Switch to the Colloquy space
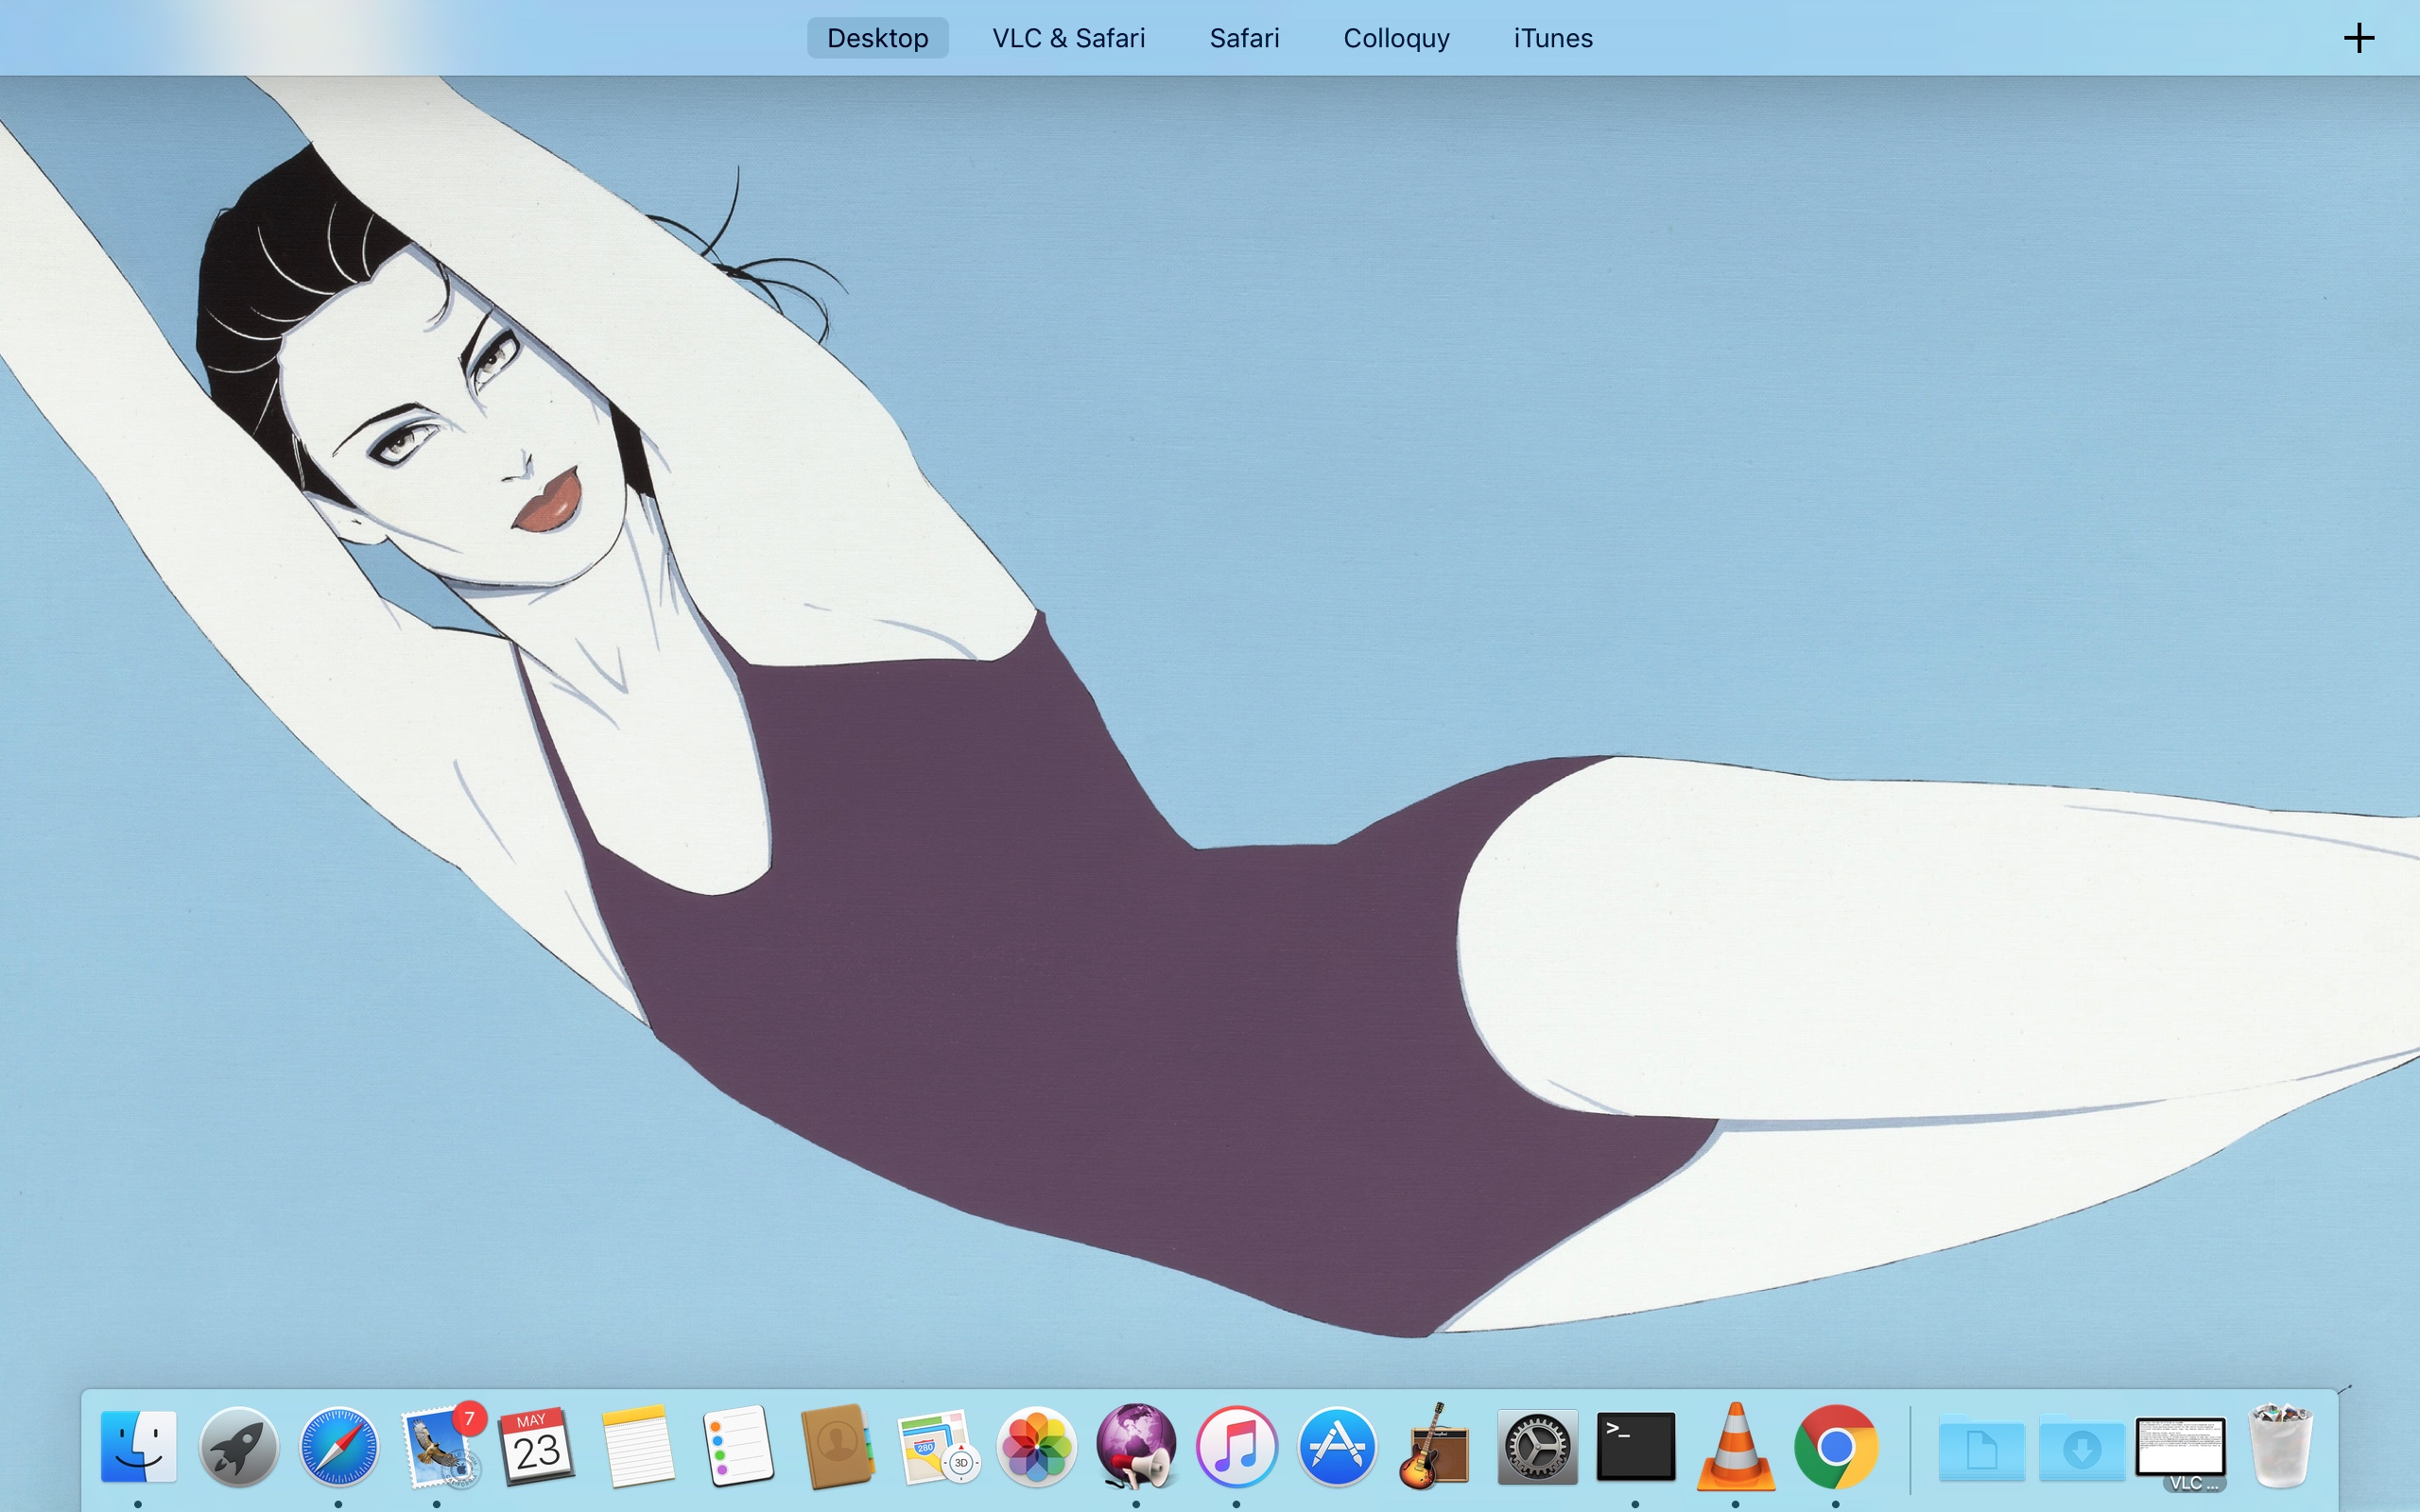2420x1512 pixels. point(1396,38)
